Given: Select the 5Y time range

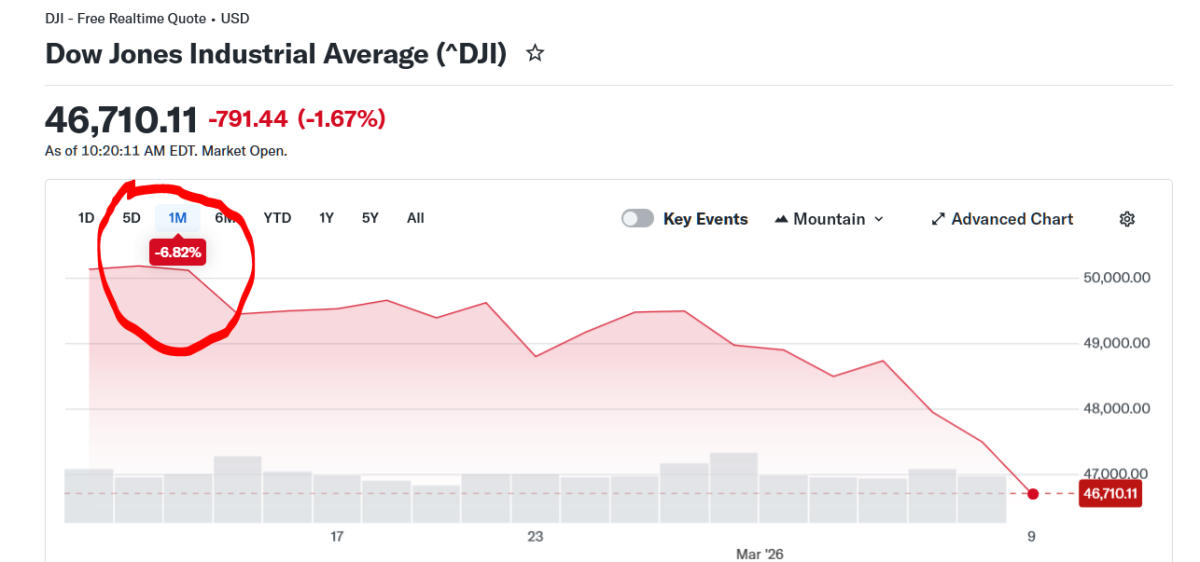Looking at the screenshot, I should point(370,218).
